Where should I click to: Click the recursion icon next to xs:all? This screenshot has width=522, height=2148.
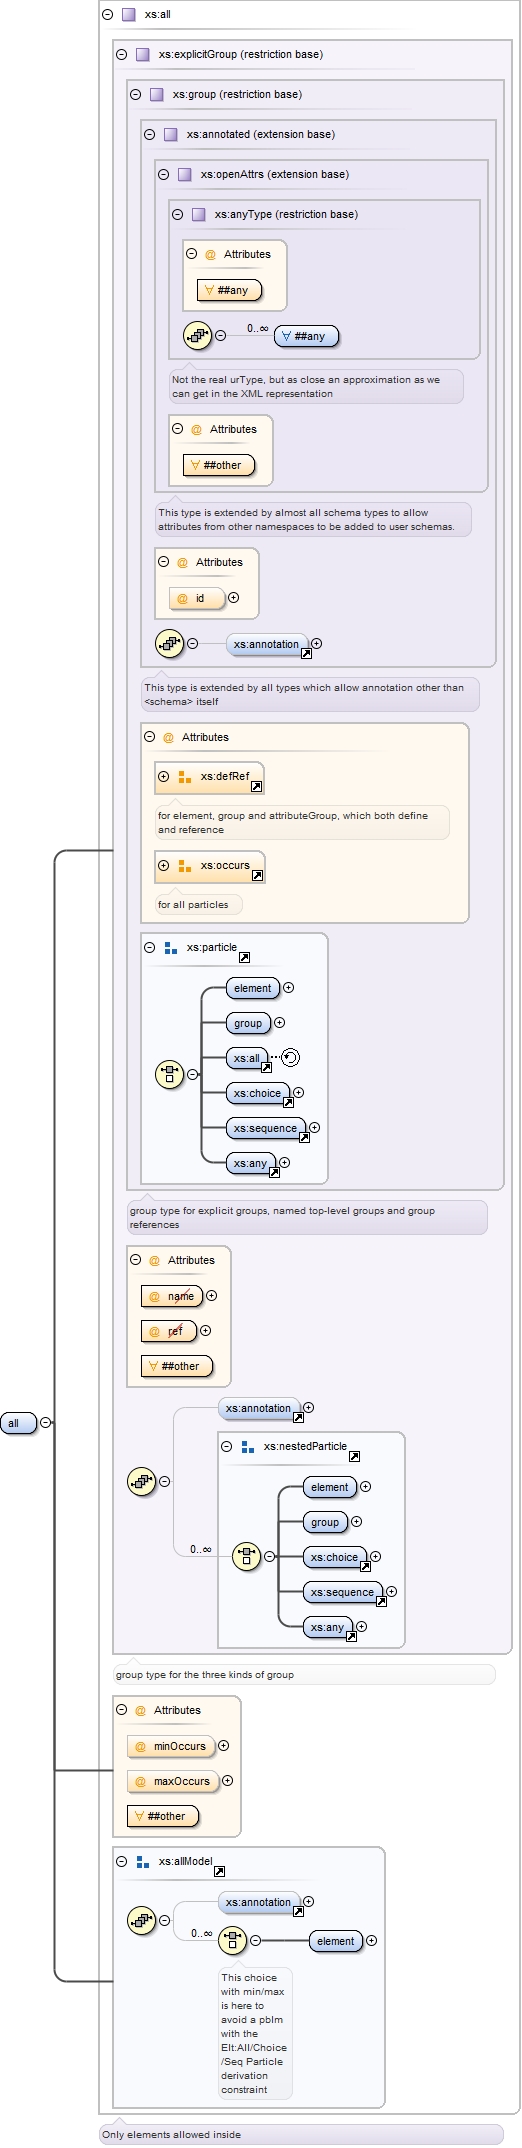(x=290, y=1057)
